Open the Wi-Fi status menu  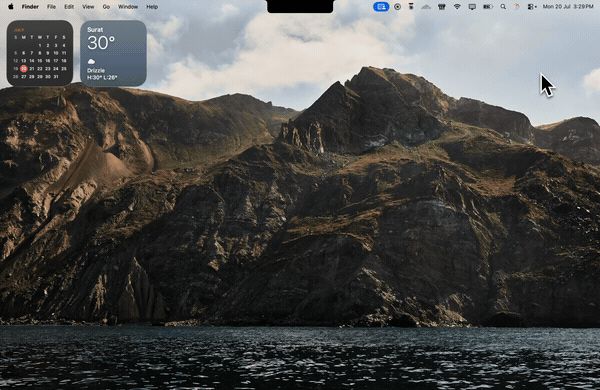(x=457, y=7)
